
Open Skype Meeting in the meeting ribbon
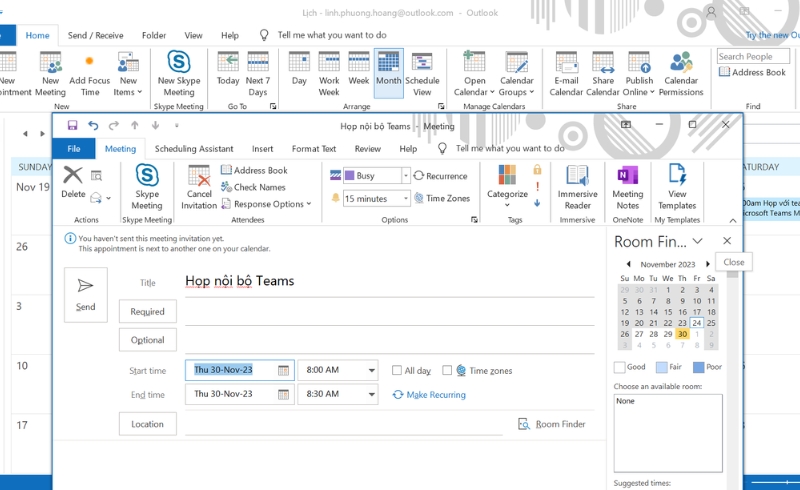point(147,187)
